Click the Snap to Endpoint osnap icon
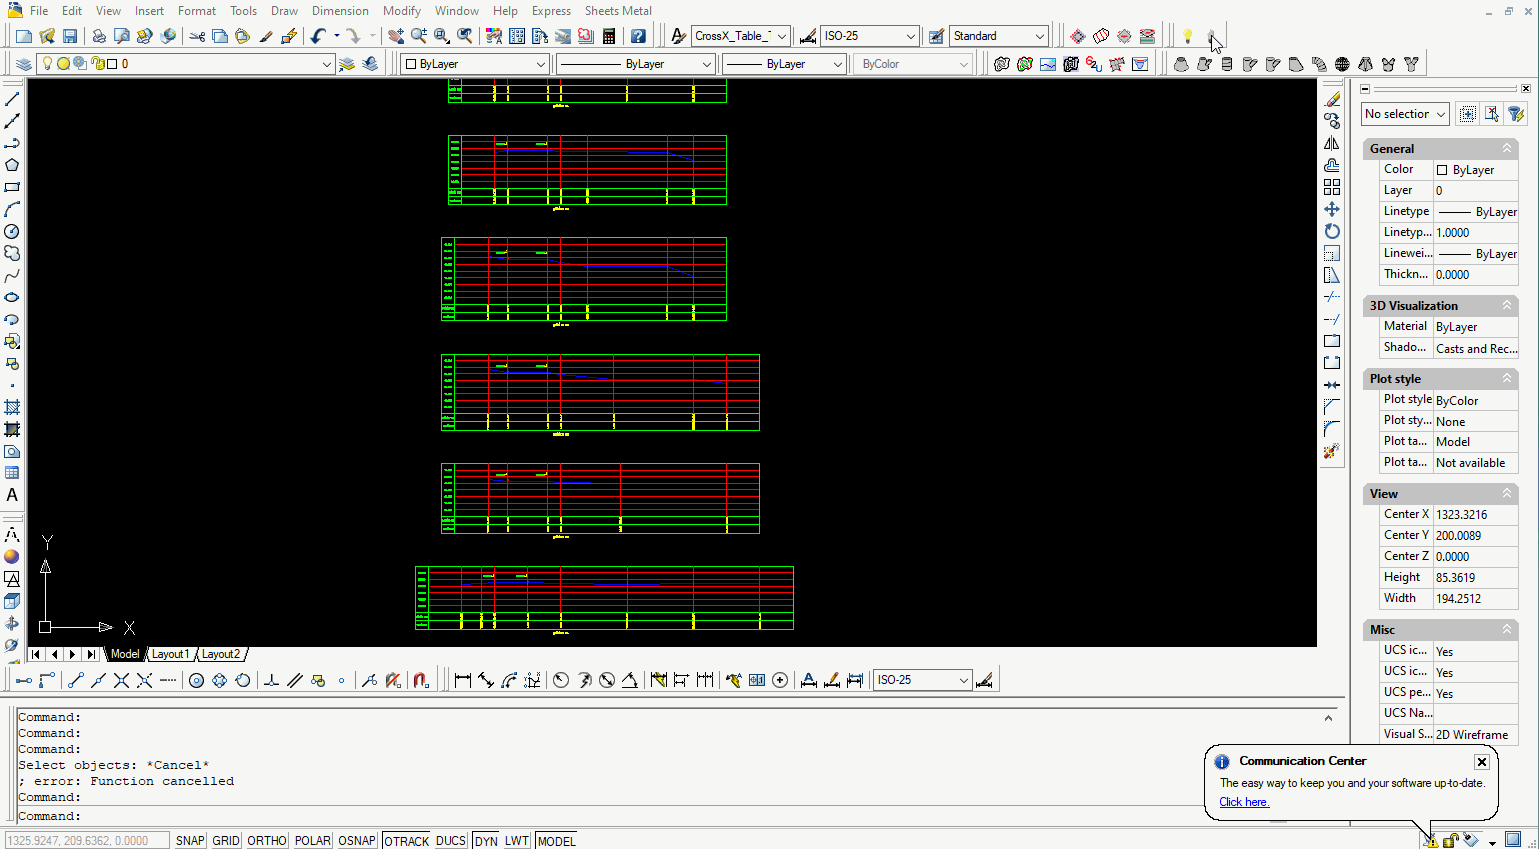The height and width of the screenshot is (849, 1539). coord(75,680)
